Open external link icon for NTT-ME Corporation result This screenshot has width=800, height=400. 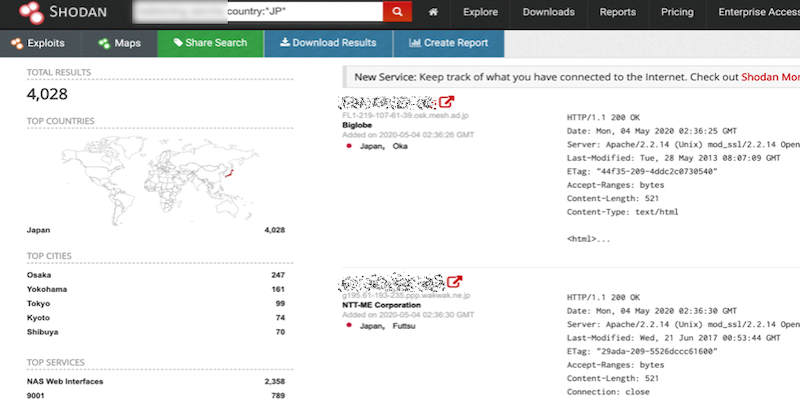point(455,281)
